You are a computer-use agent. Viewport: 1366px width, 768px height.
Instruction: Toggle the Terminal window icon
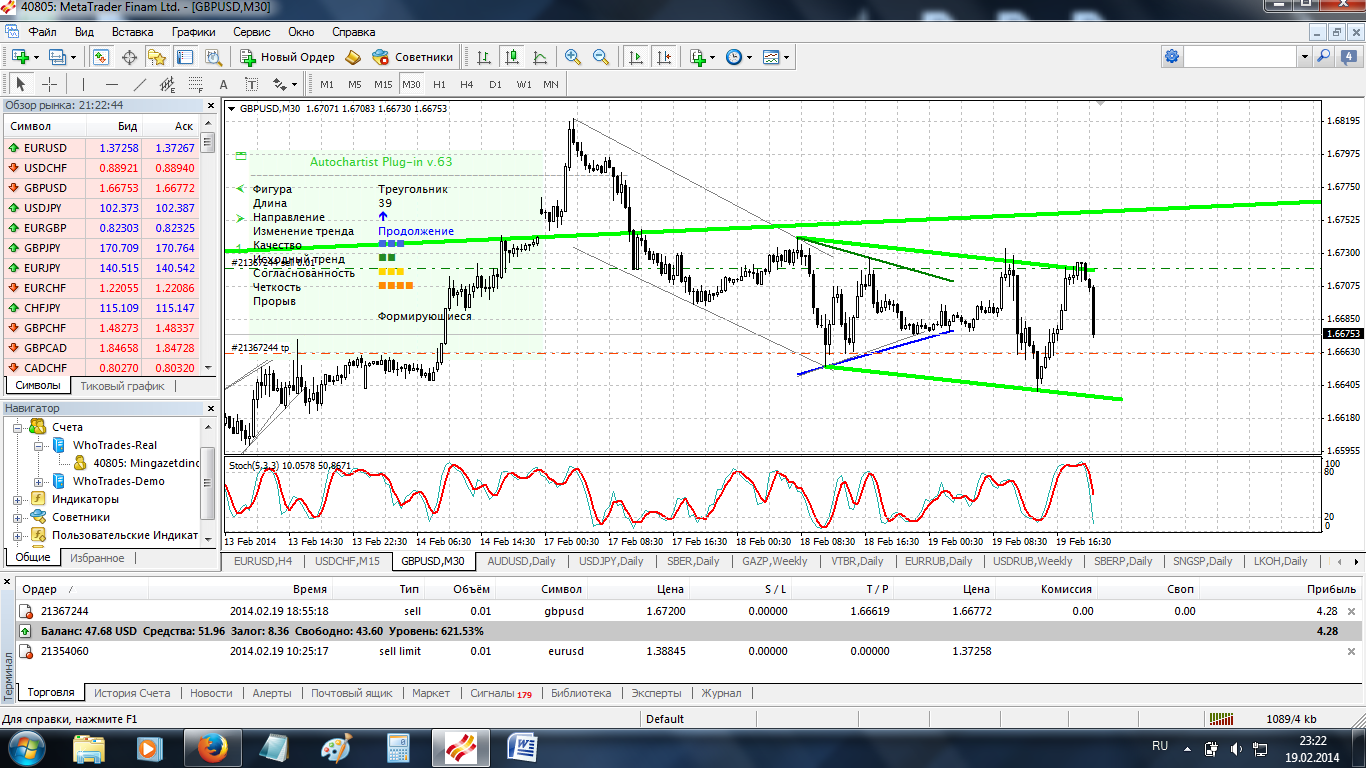[x=184, y=57]
